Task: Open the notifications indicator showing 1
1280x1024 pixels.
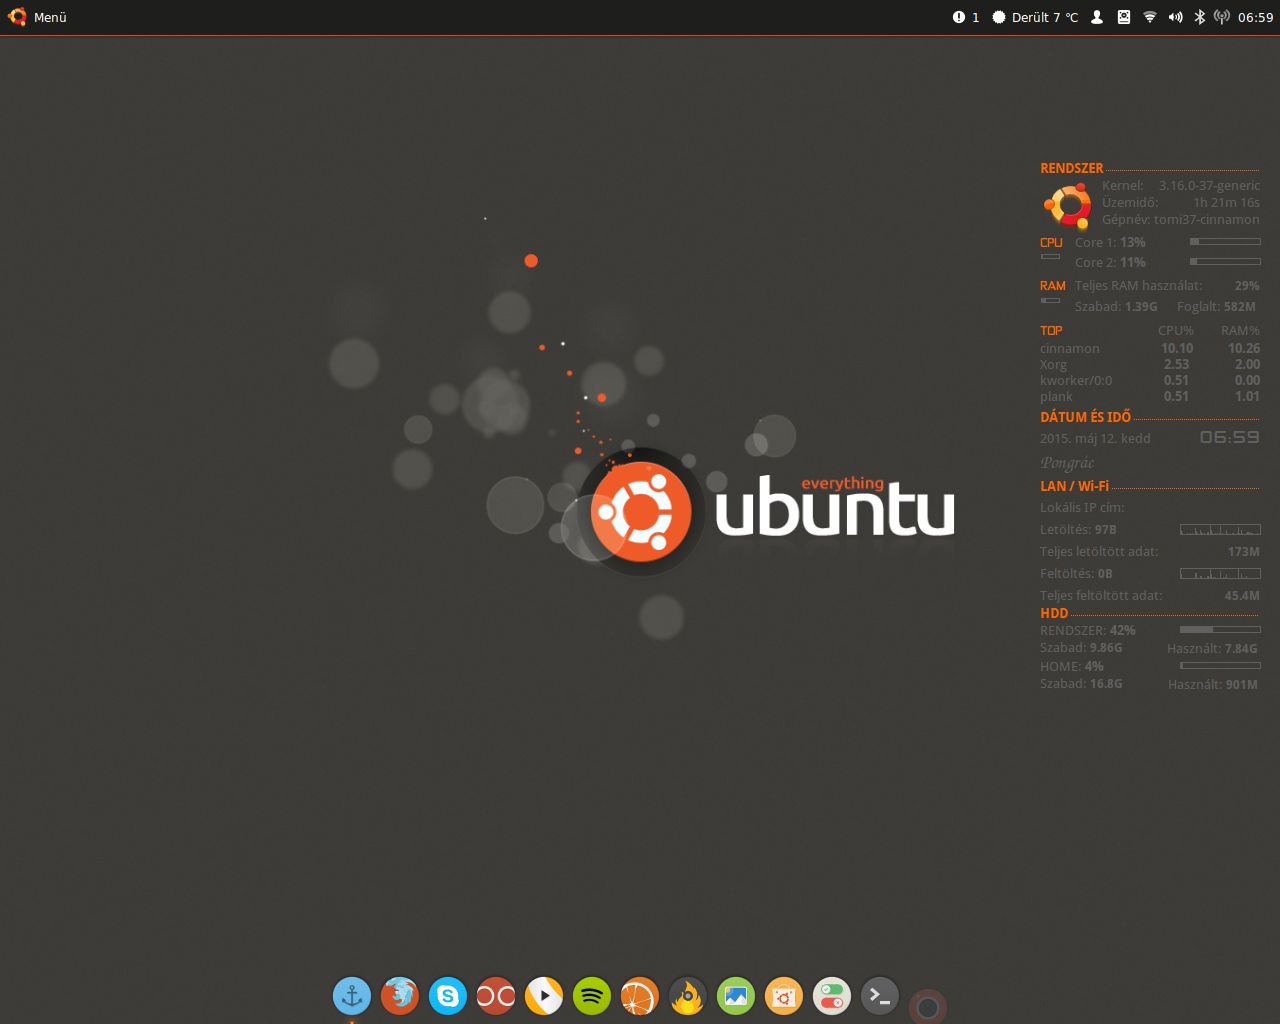Action: click(x=966, y=17)
